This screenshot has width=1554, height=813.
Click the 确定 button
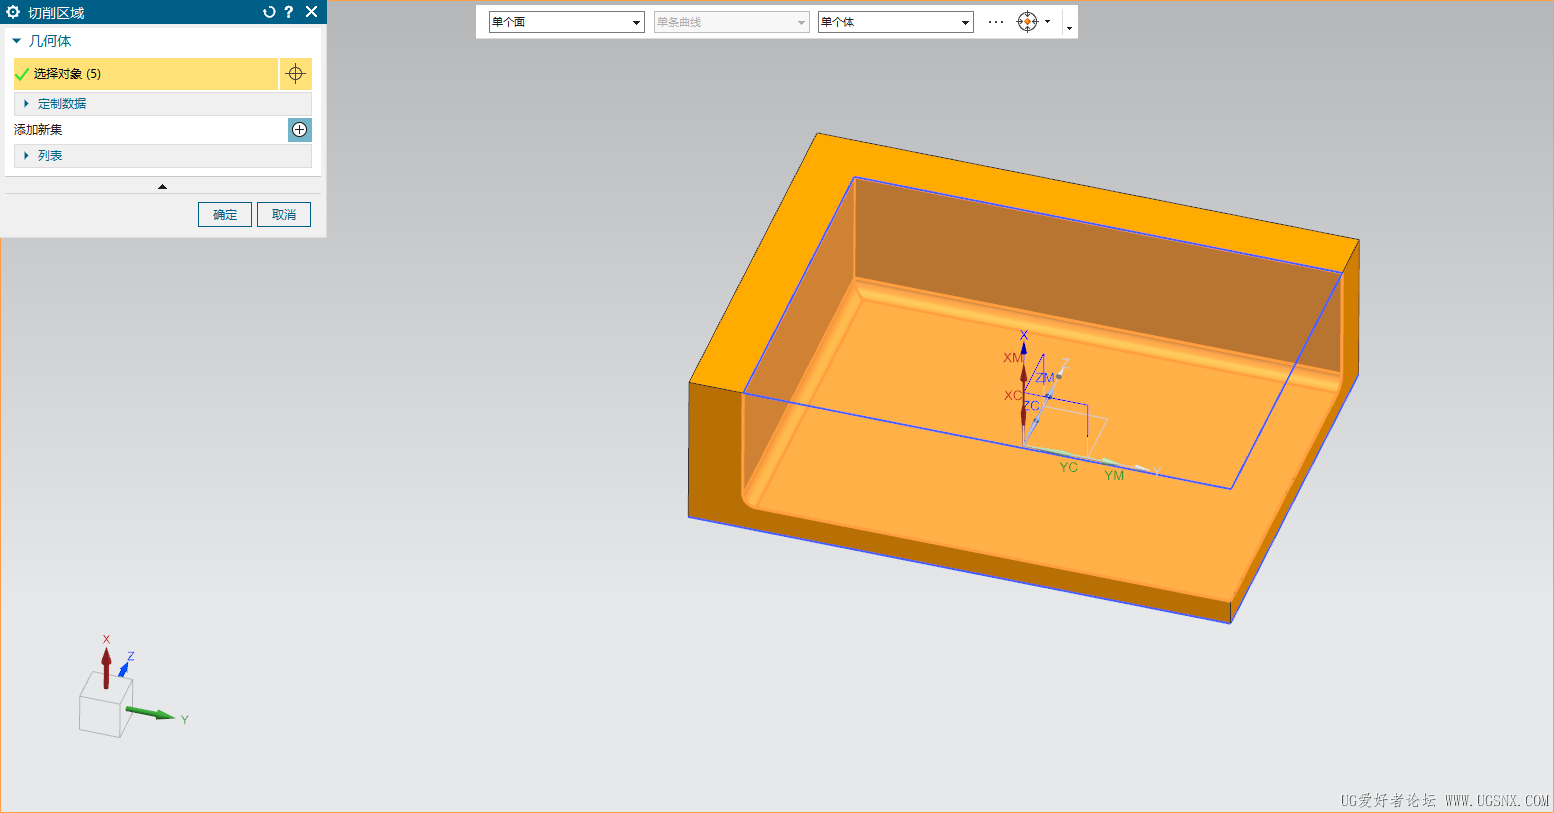(x=225, y=215)
